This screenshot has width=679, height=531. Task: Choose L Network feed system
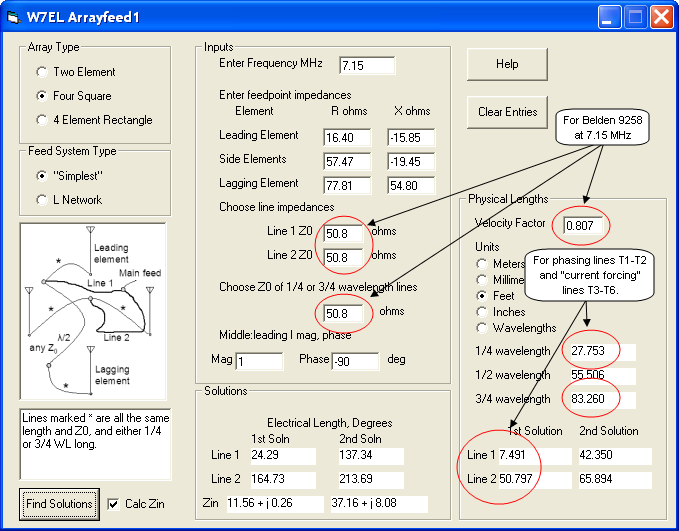click(x=41, y=199)
